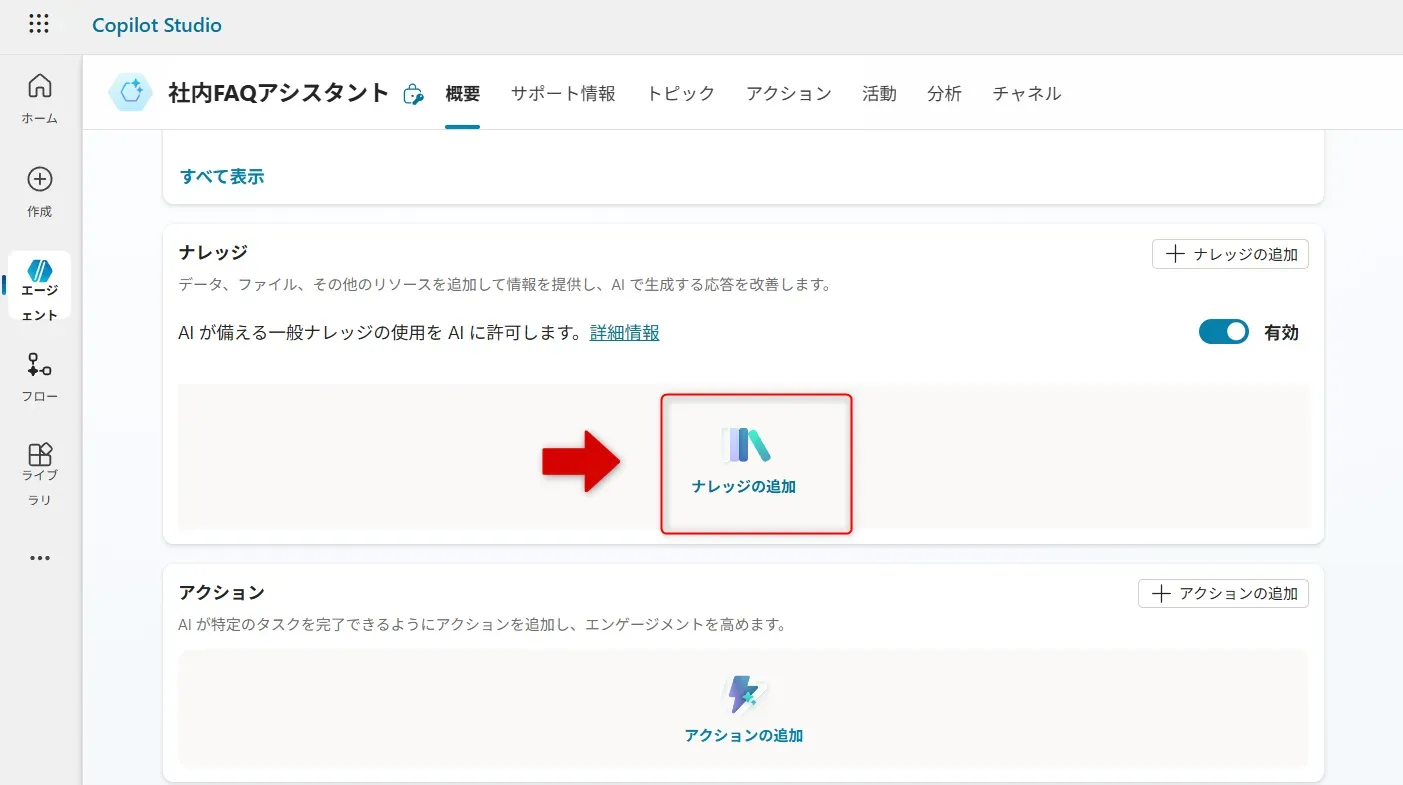Expand list with すべて表示
This screenshot has width=1403, height=785.
click(222, 176)
